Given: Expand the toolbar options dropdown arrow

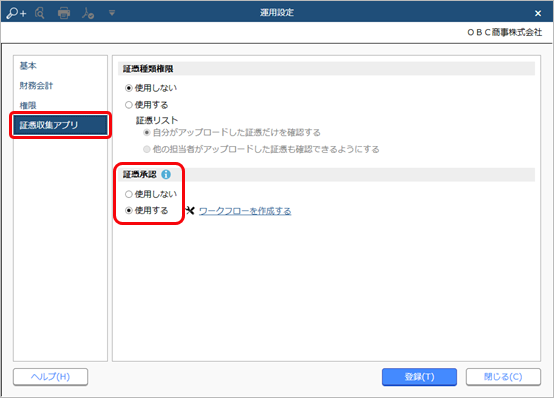Looking at the screenshot, I should pos(112,13).
